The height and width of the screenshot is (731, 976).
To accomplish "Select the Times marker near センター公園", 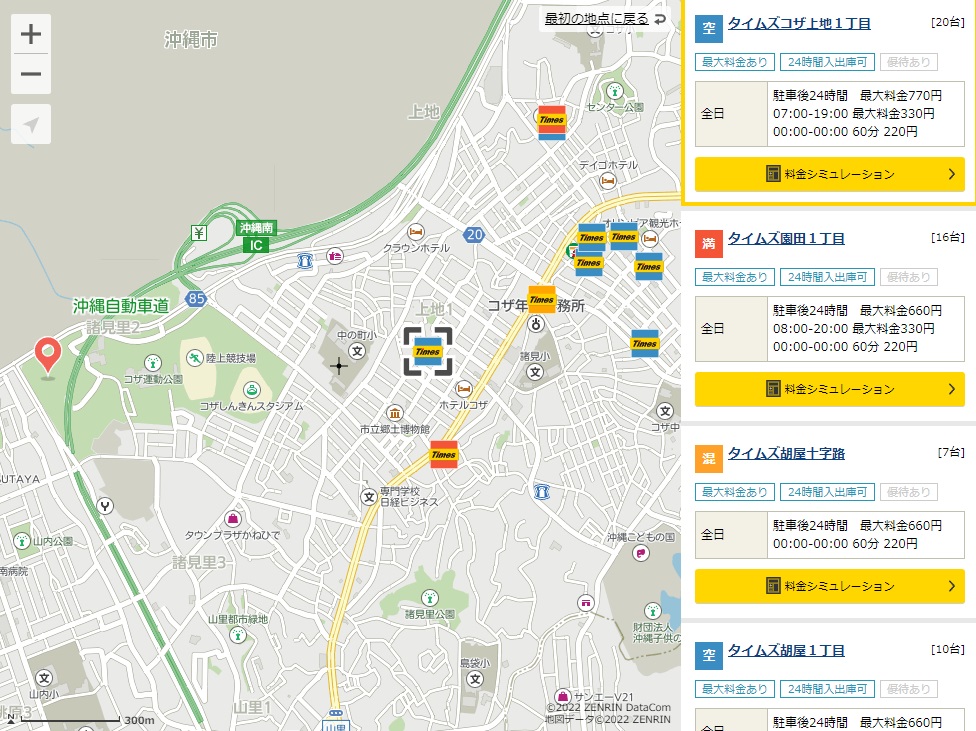I will click(x=551, y=122).
